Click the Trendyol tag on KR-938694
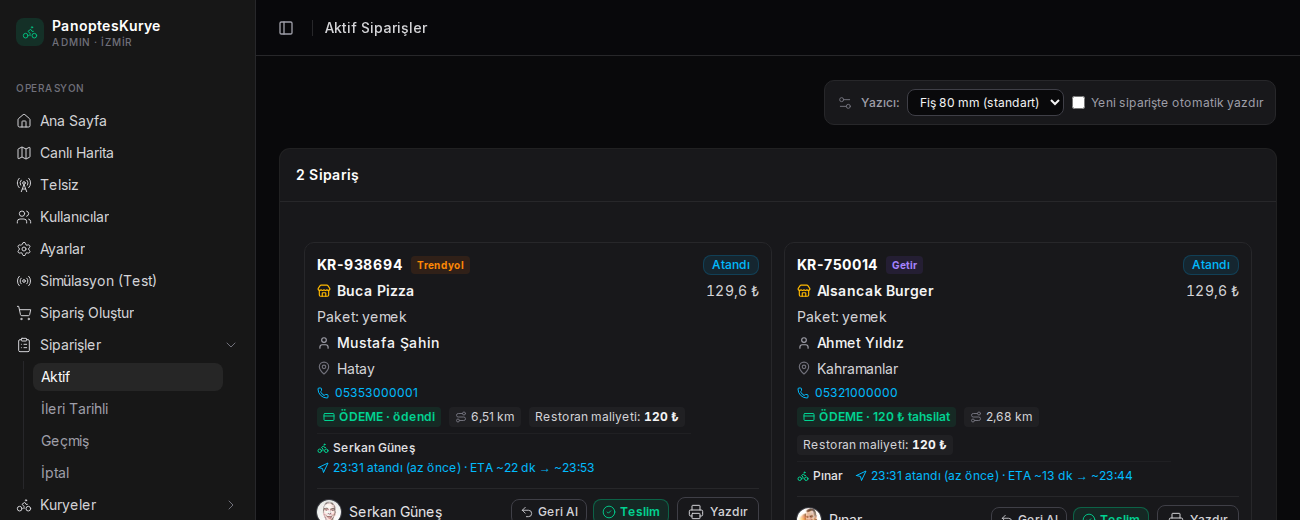The width and height of the screenshot is (1300, 520). pyautogui.click(x=440, y=265)
